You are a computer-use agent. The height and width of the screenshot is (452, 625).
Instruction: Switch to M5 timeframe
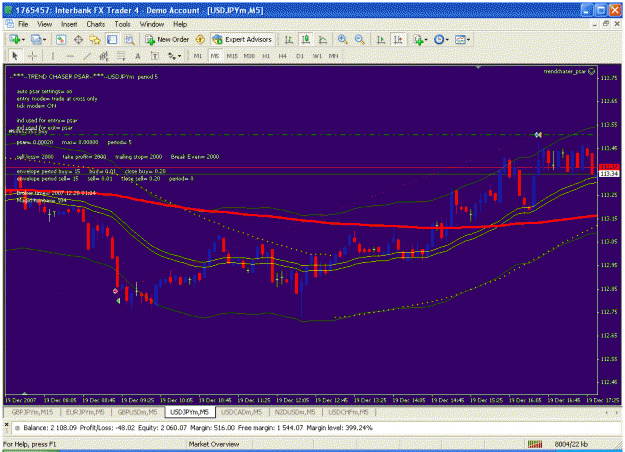(214, 56)
